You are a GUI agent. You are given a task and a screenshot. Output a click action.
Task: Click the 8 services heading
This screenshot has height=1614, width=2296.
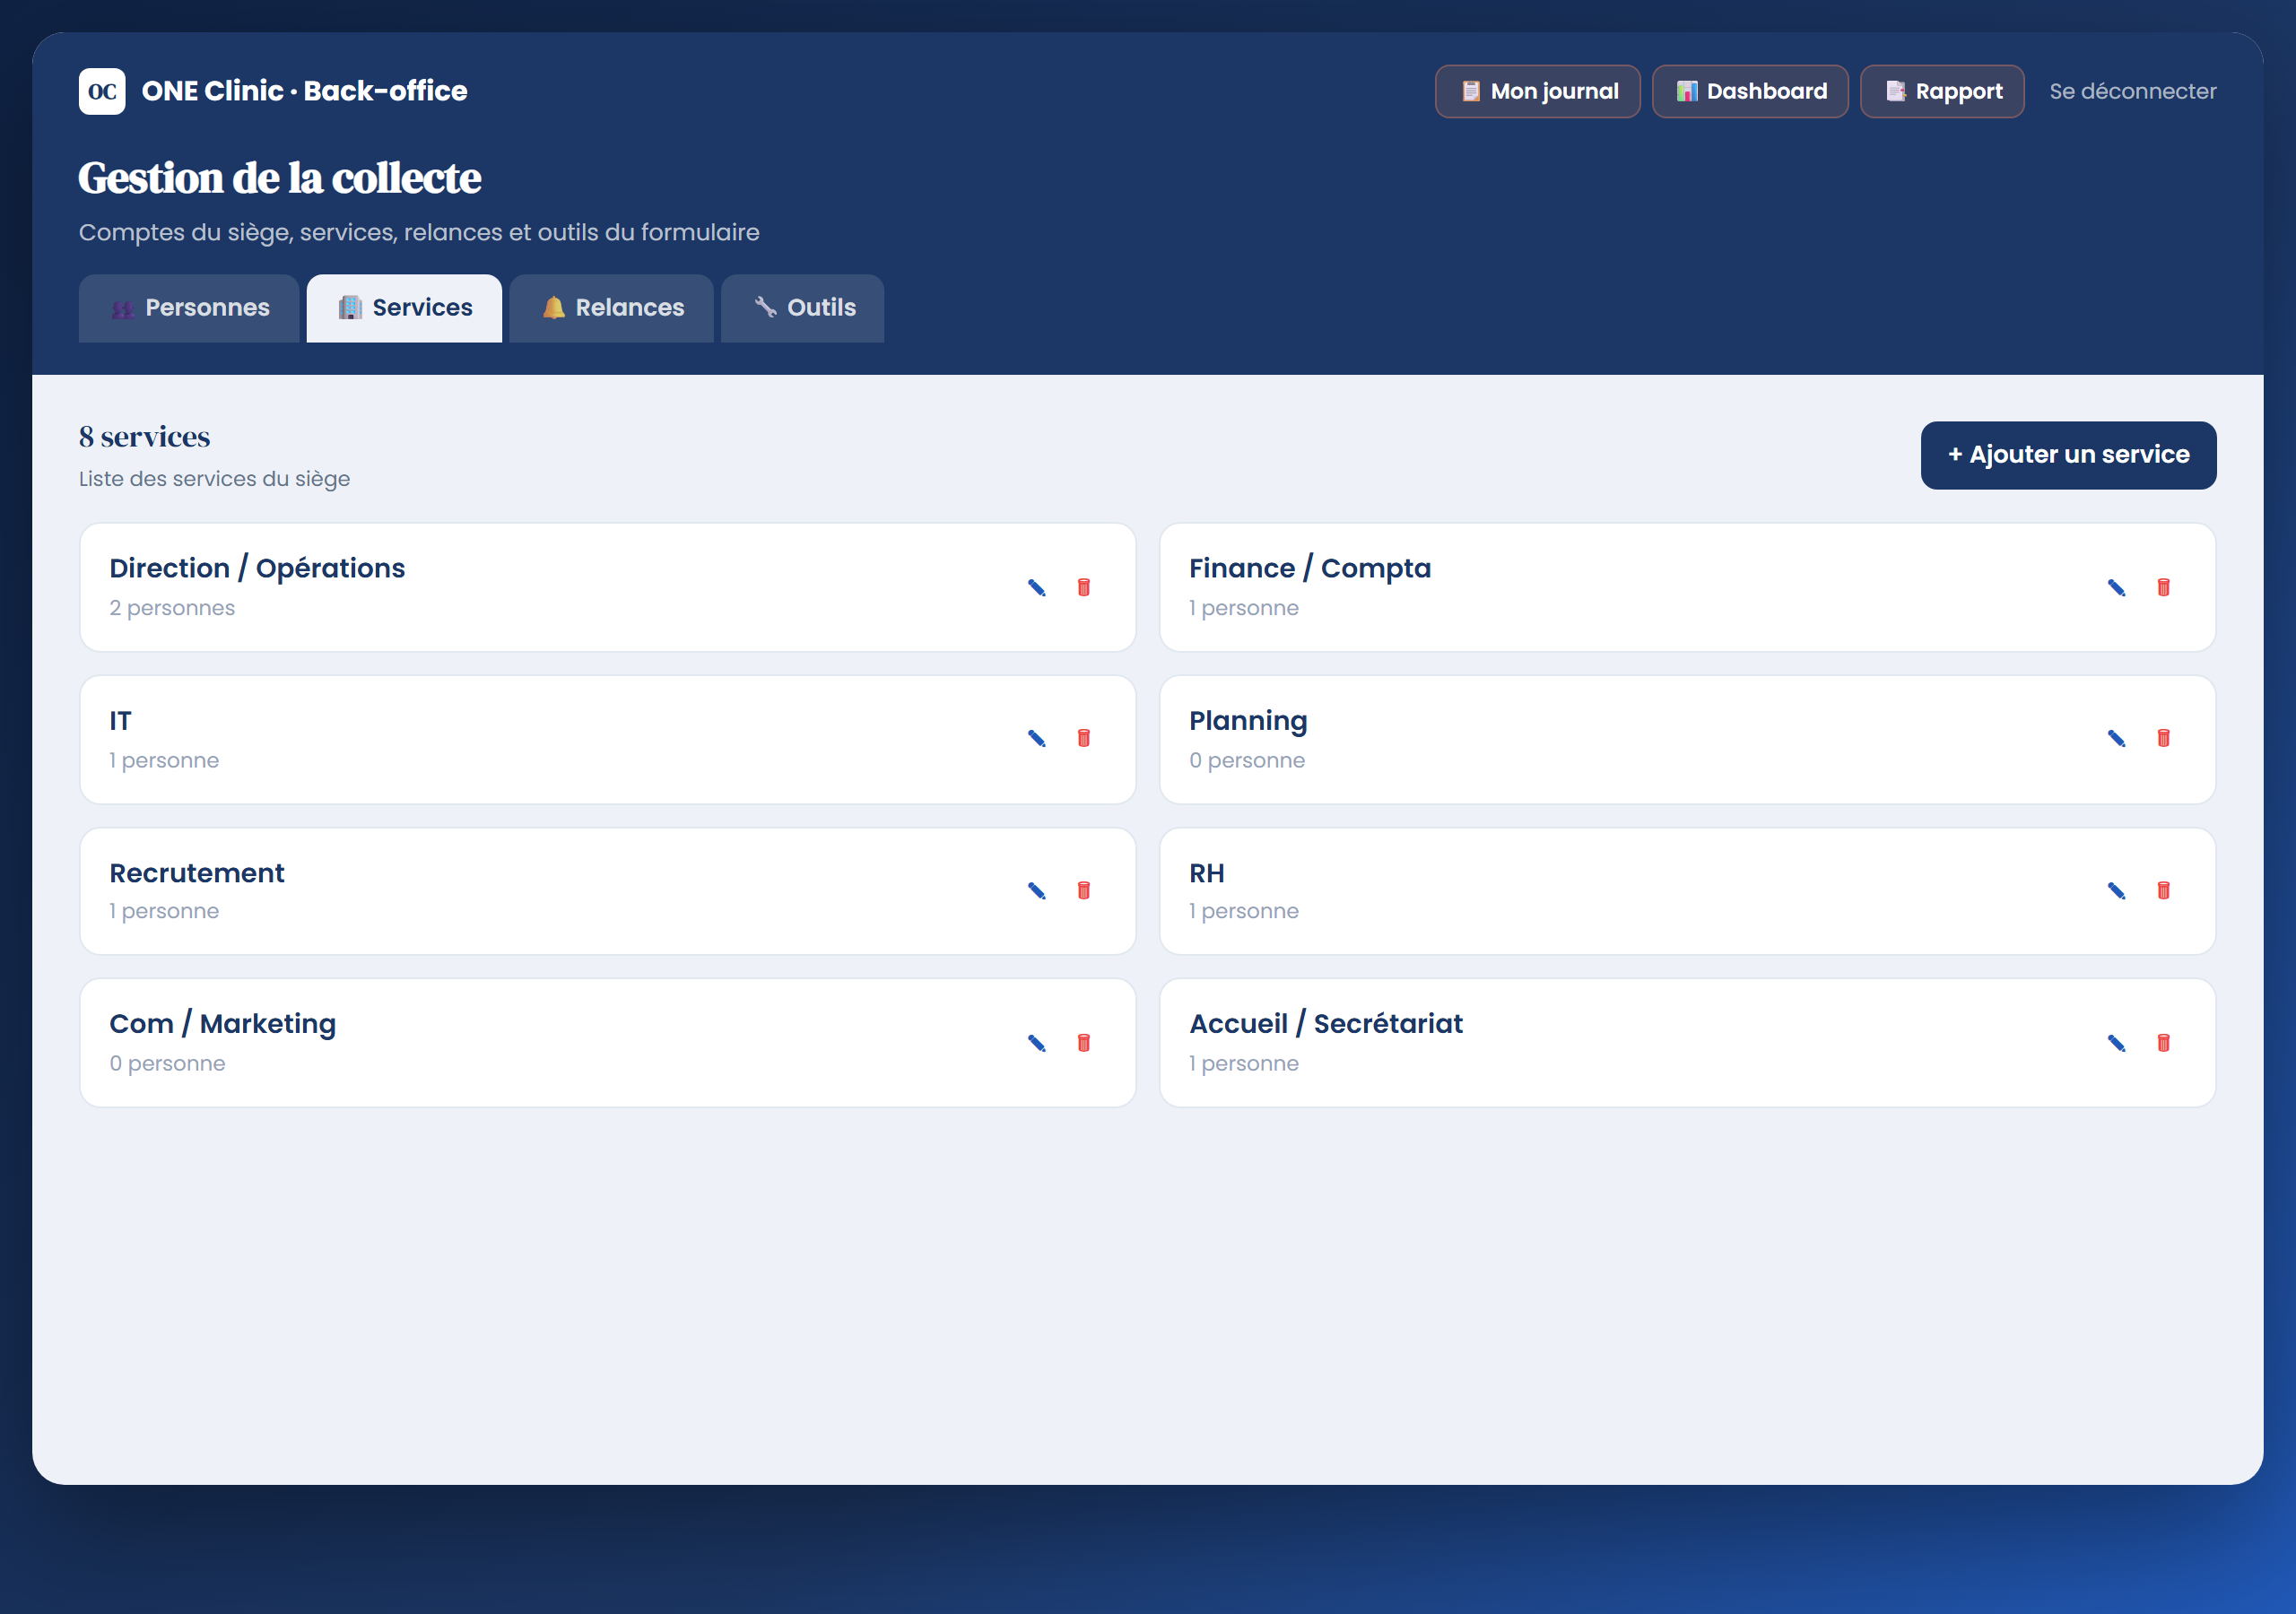145,437
